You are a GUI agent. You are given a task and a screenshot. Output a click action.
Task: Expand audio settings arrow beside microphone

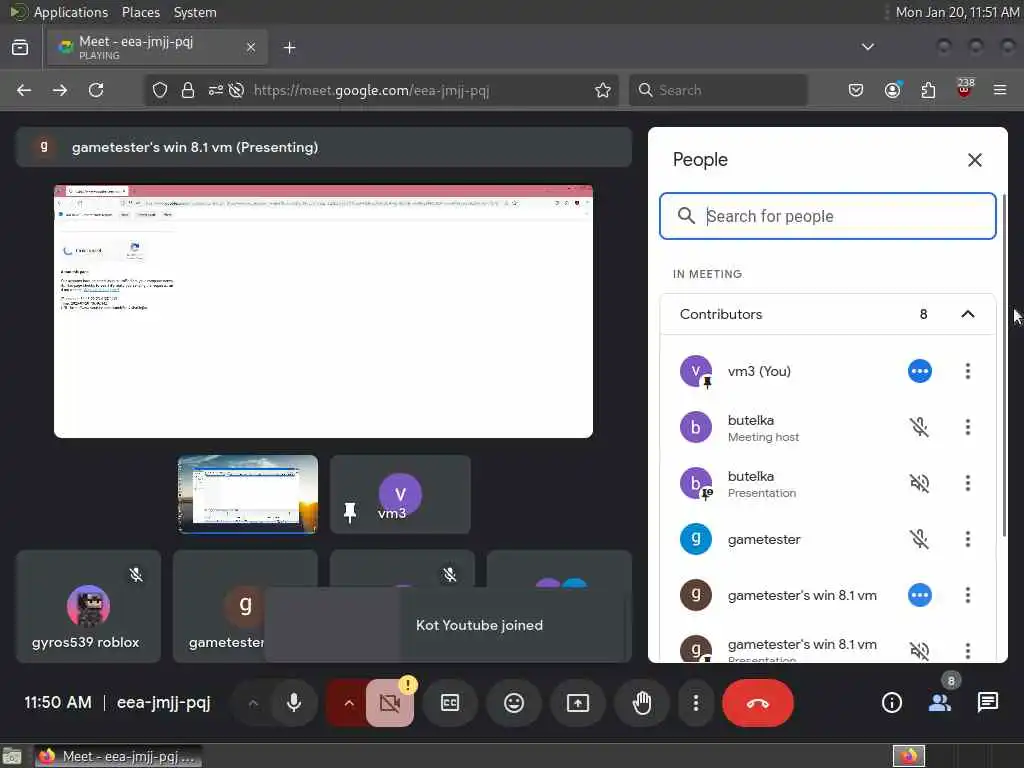[253, 703]
